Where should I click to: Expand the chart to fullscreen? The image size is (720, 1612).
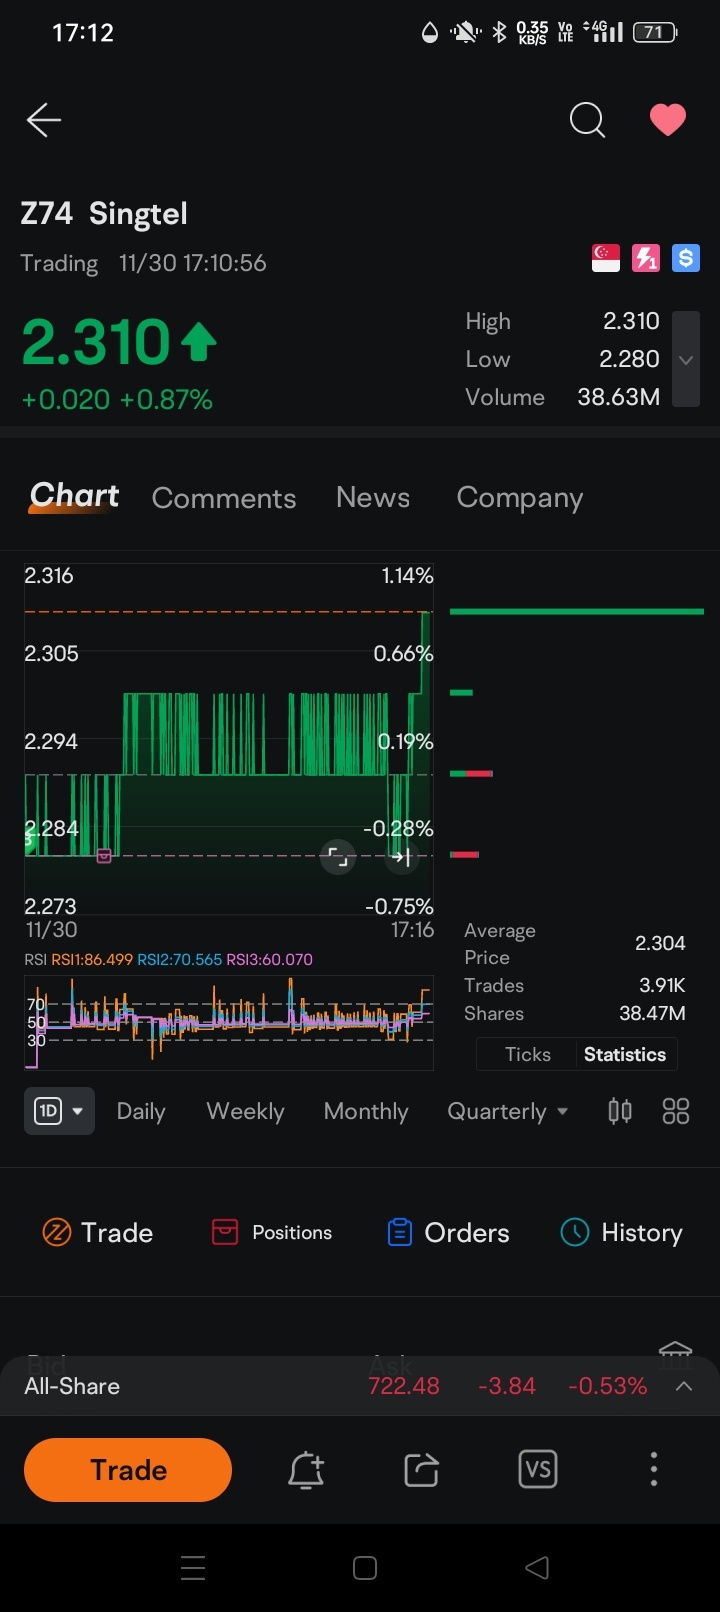pyautogui.click(x=338, y=857)
